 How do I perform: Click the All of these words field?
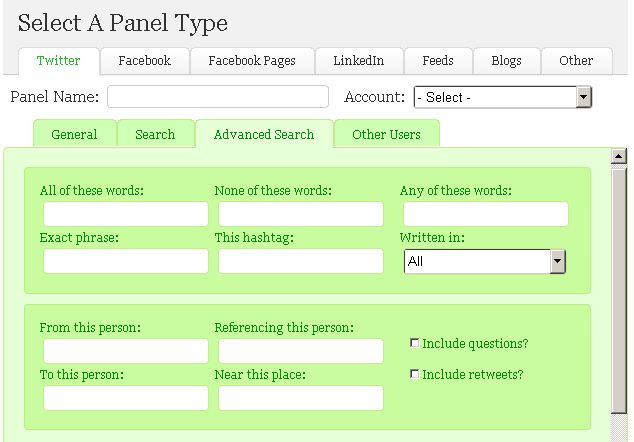[126, 214]
